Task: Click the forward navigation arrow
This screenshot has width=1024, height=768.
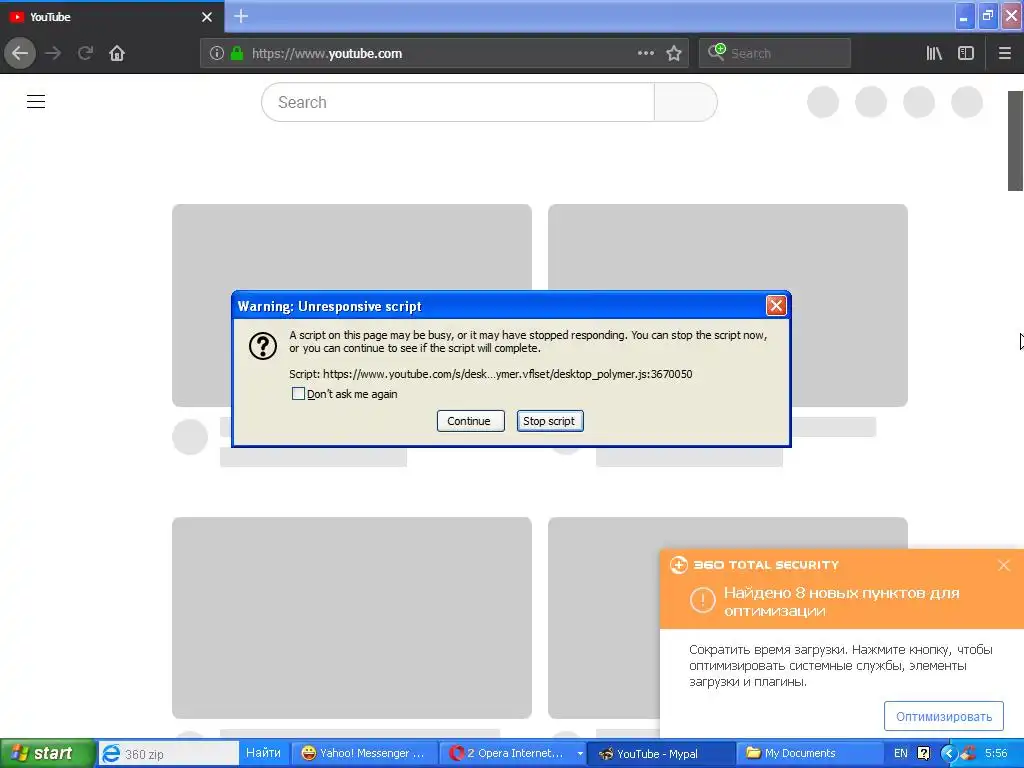Action: coord(53,53)
